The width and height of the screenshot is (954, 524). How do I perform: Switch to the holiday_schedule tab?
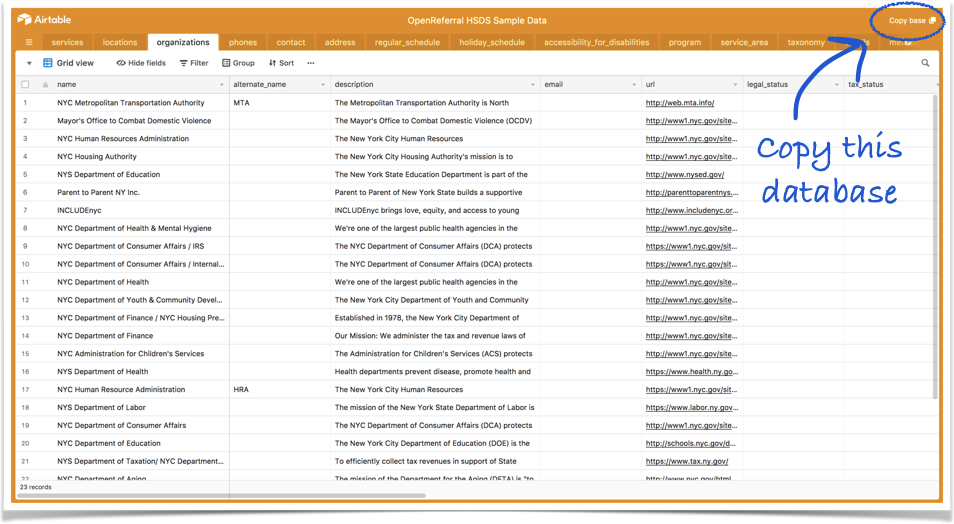click(x=492, y=43)
